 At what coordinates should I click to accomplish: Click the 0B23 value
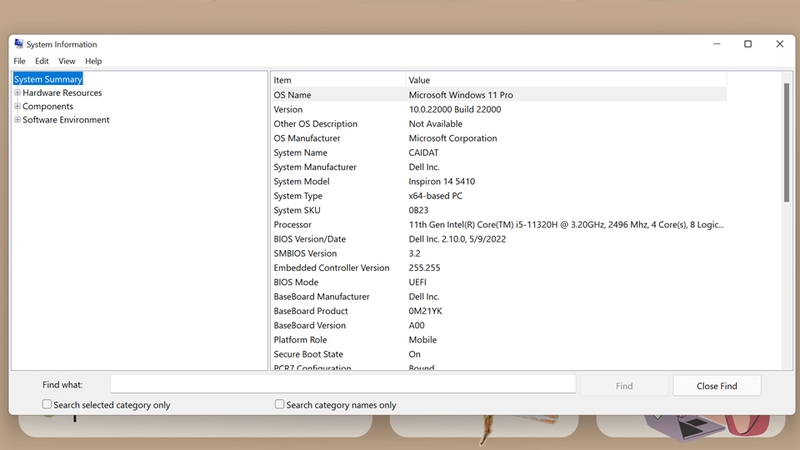[x=418, y=210]
